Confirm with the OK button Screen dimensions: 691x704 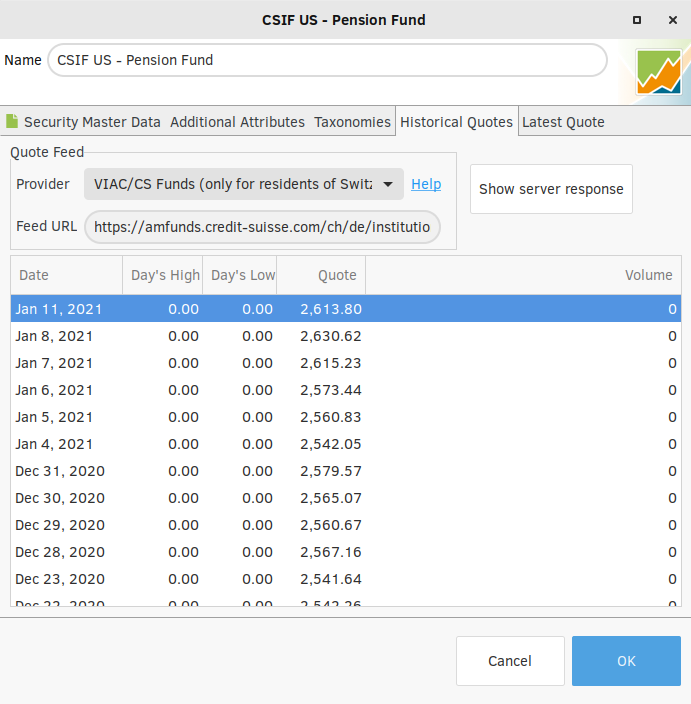click(626, 661)
